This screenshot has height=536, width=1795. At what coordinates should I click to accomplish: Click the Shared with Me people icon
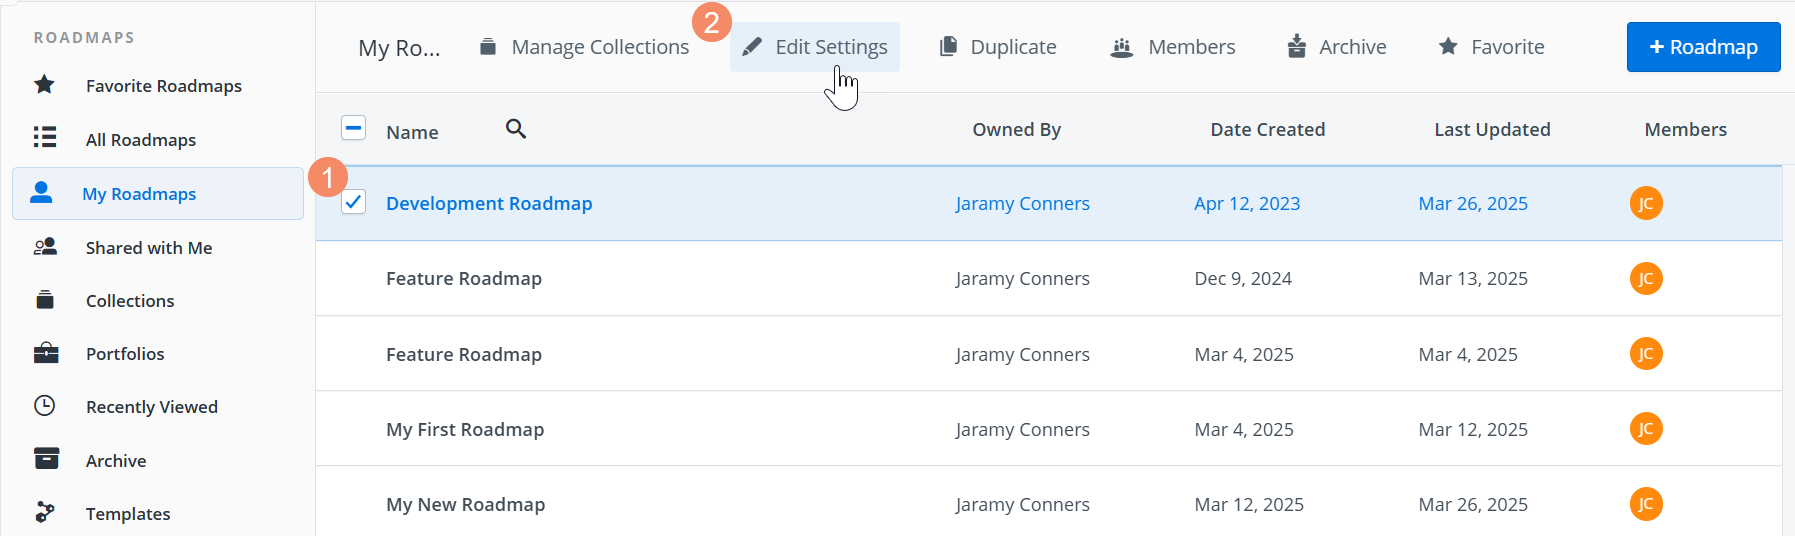pyautogui.click(x=45, y=247)
